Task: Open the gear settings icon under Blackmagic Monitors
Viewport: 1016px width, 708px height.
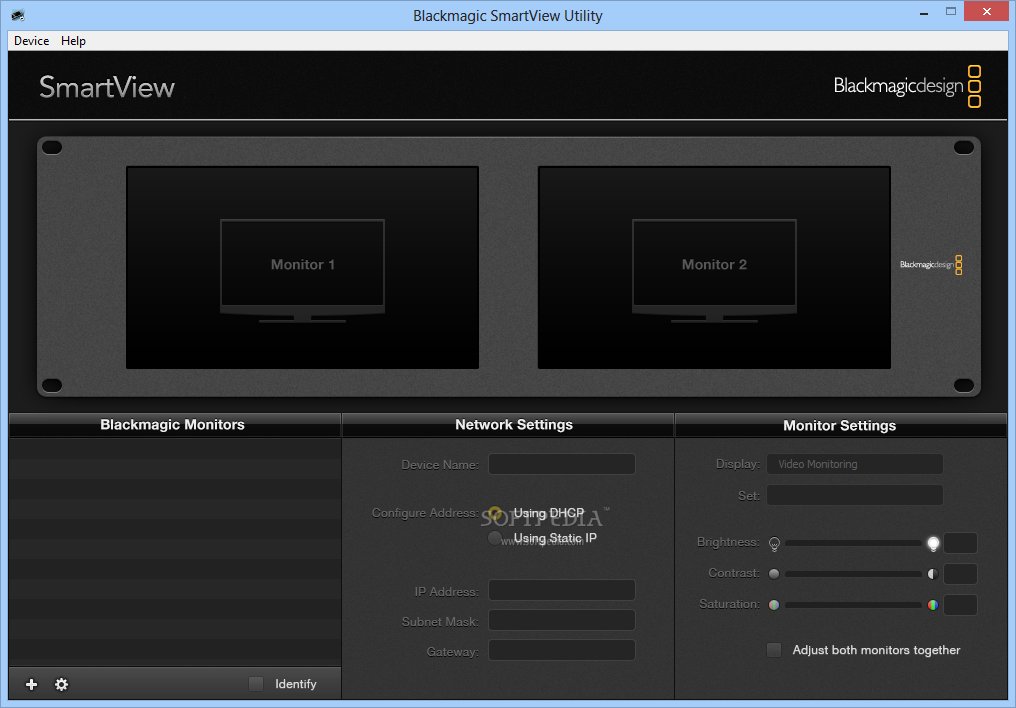Action: [62, 685]
